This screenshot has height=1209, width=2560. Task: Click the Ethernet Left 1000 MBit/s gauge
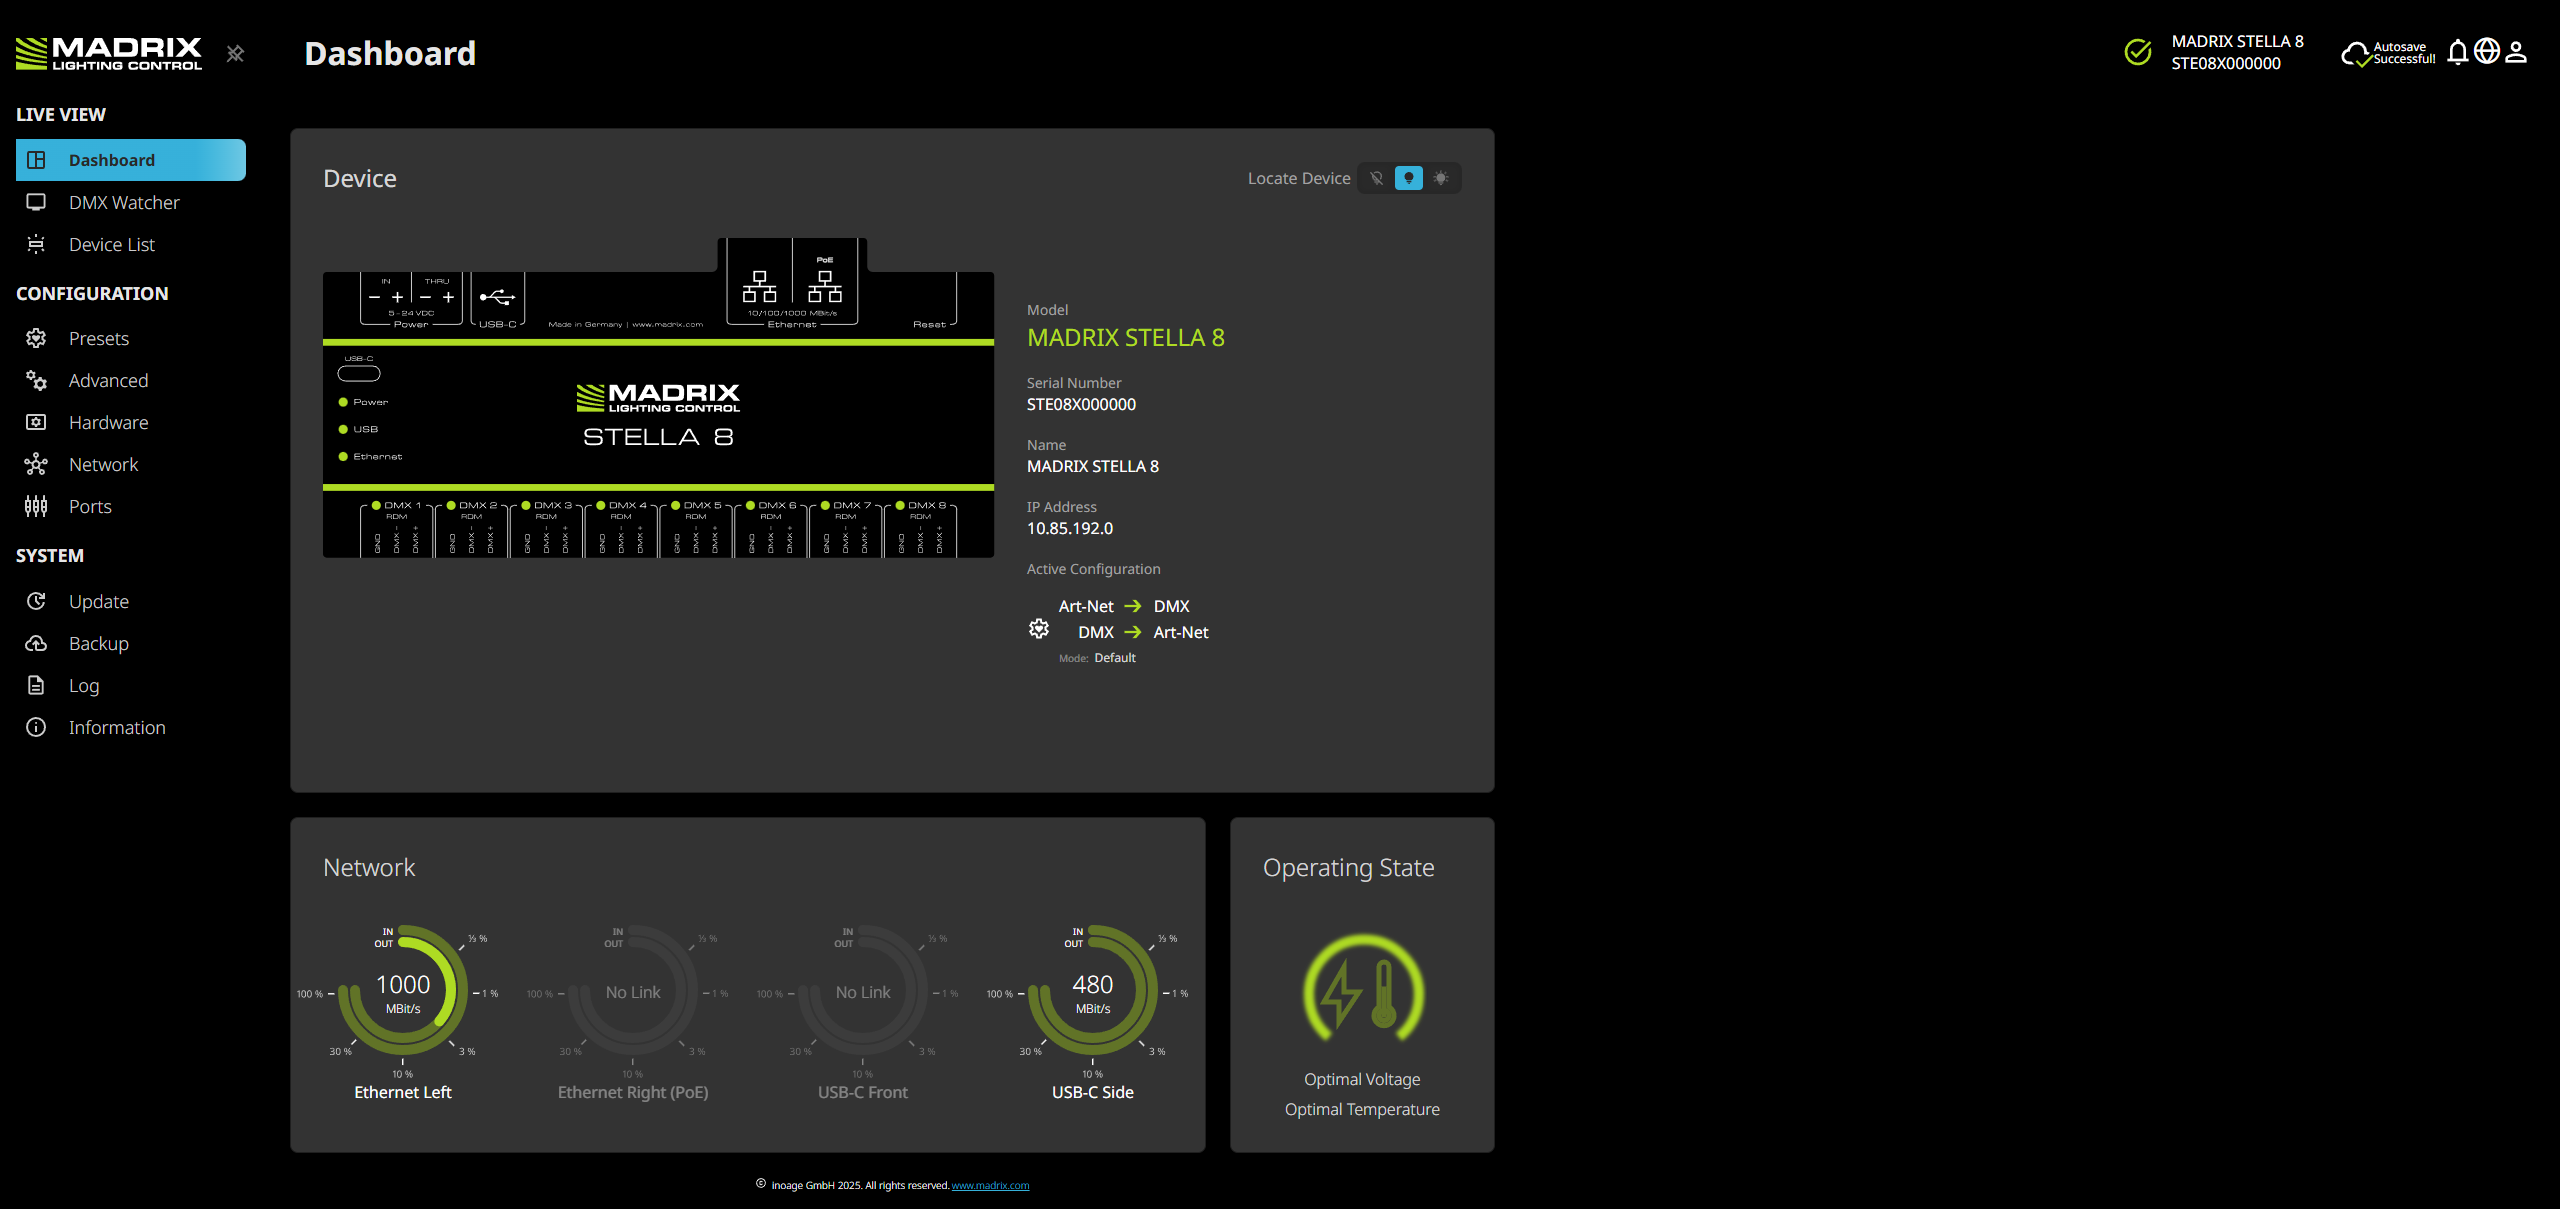(x=403, y=990)
